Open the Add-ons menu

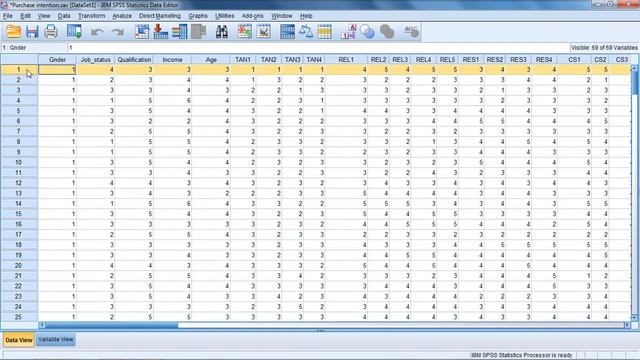(x=252, y=16)
